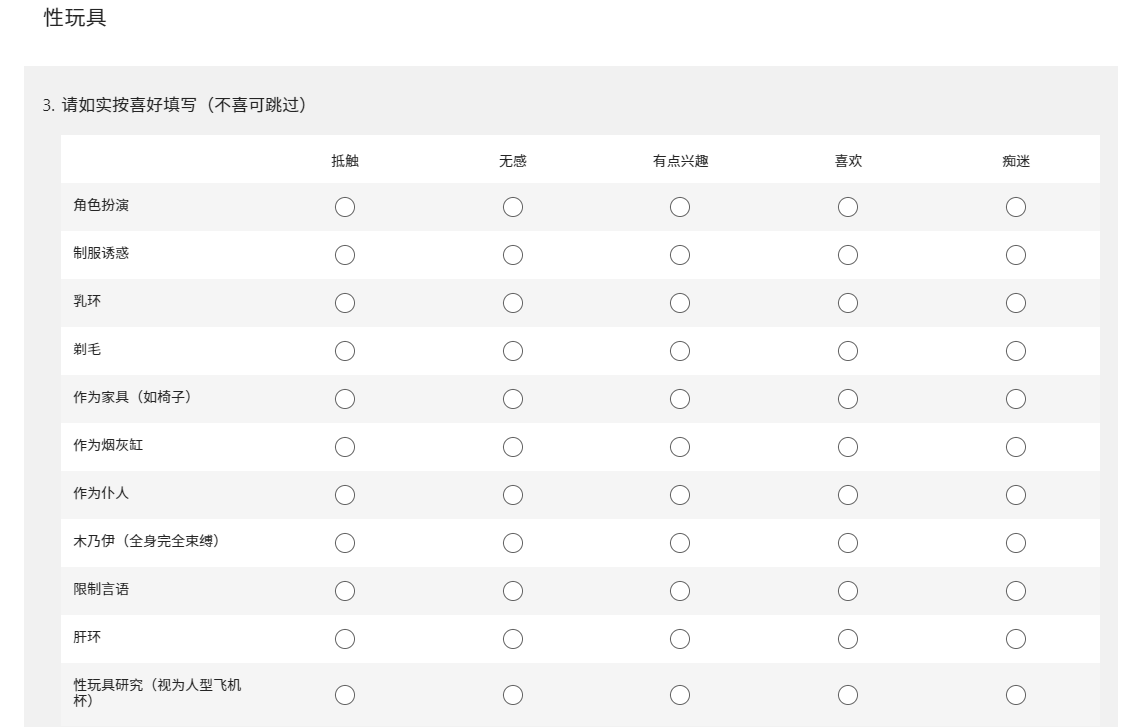Select 喜欢 for 剃毛 row
Image resolution: width=1121 pixels, height=727 pixels.
848,351
